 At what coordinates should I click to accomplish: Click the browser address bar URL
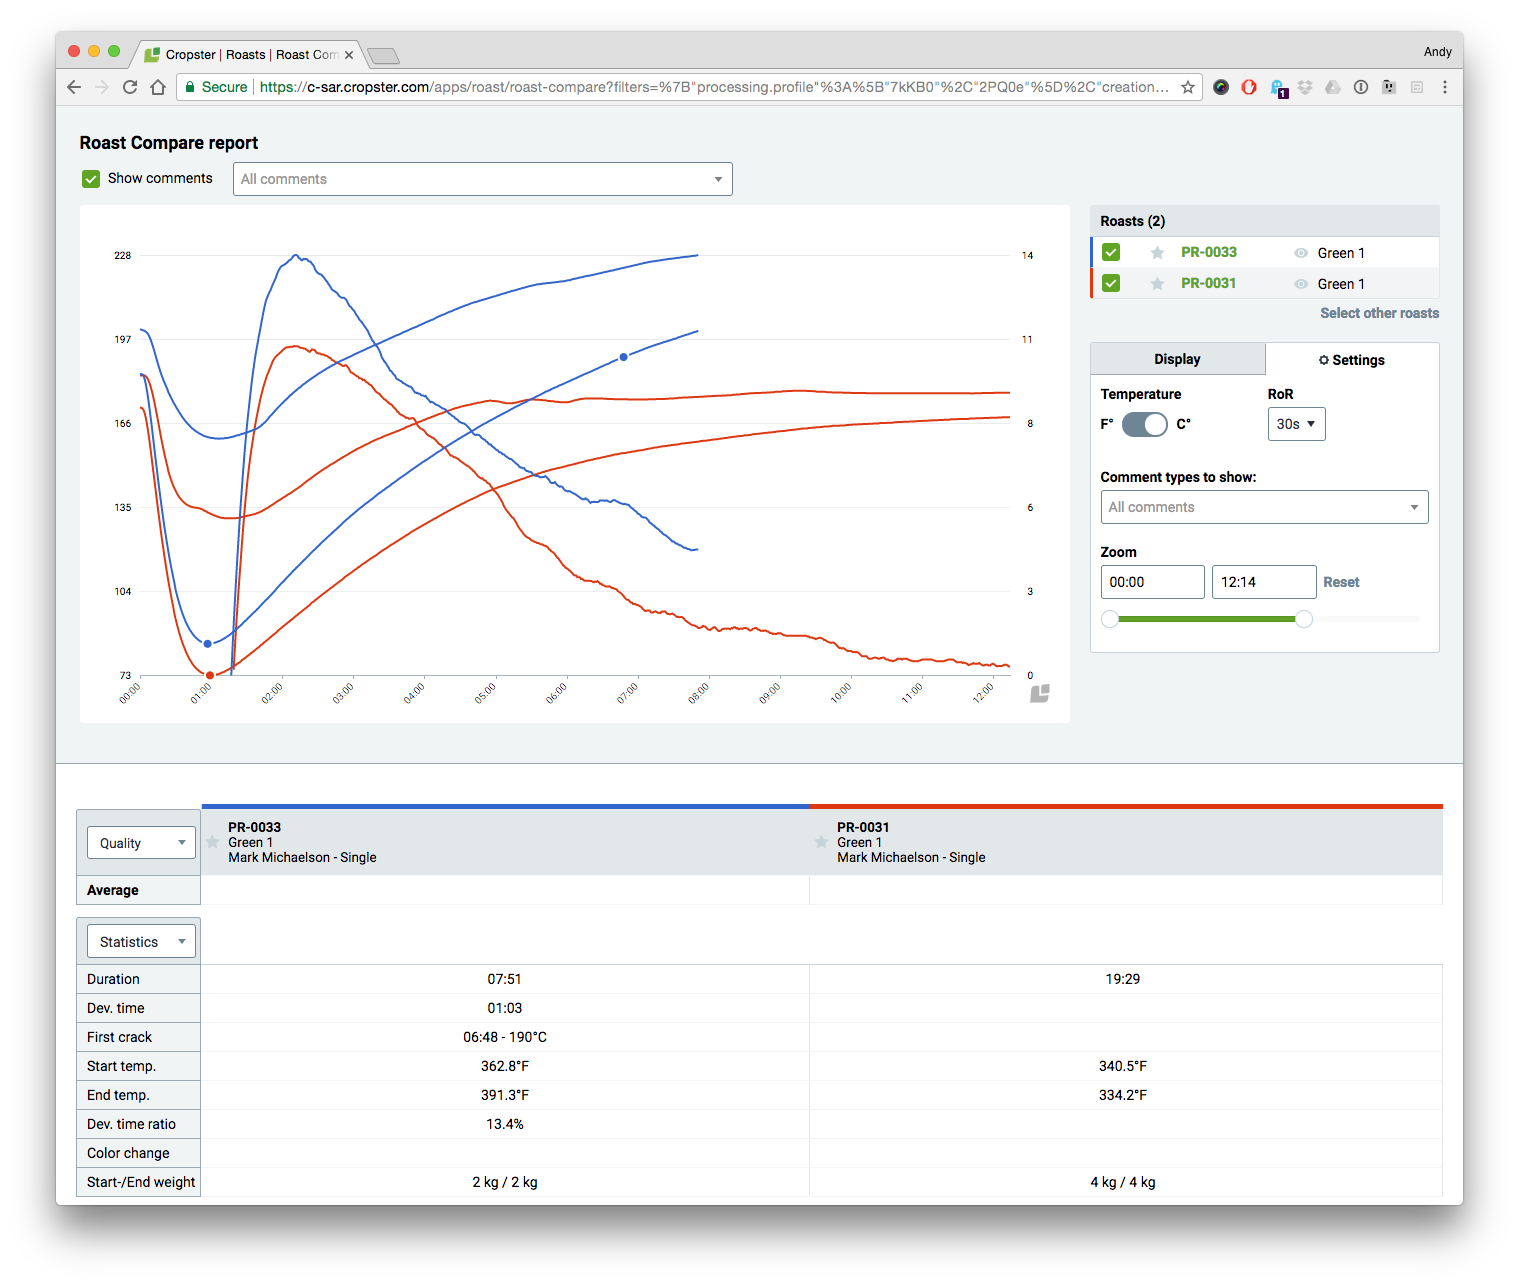pos(714,87)
